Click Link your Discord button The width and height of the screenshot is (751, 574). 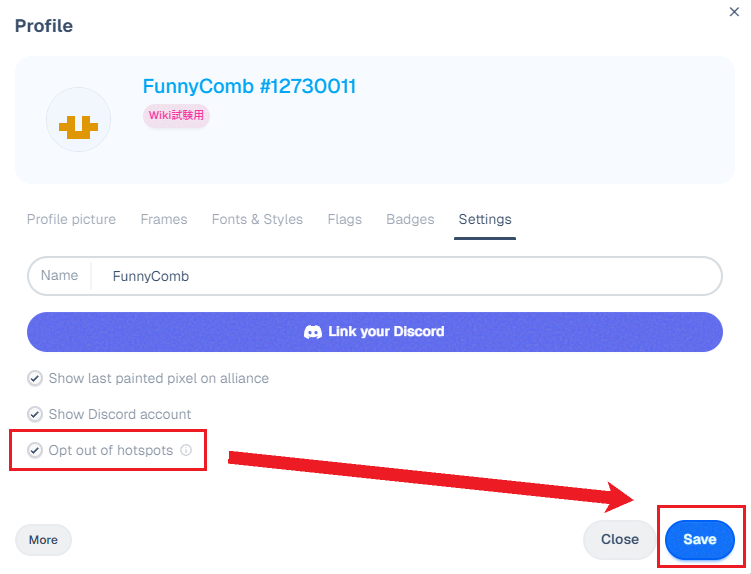[x=375, y=332]
